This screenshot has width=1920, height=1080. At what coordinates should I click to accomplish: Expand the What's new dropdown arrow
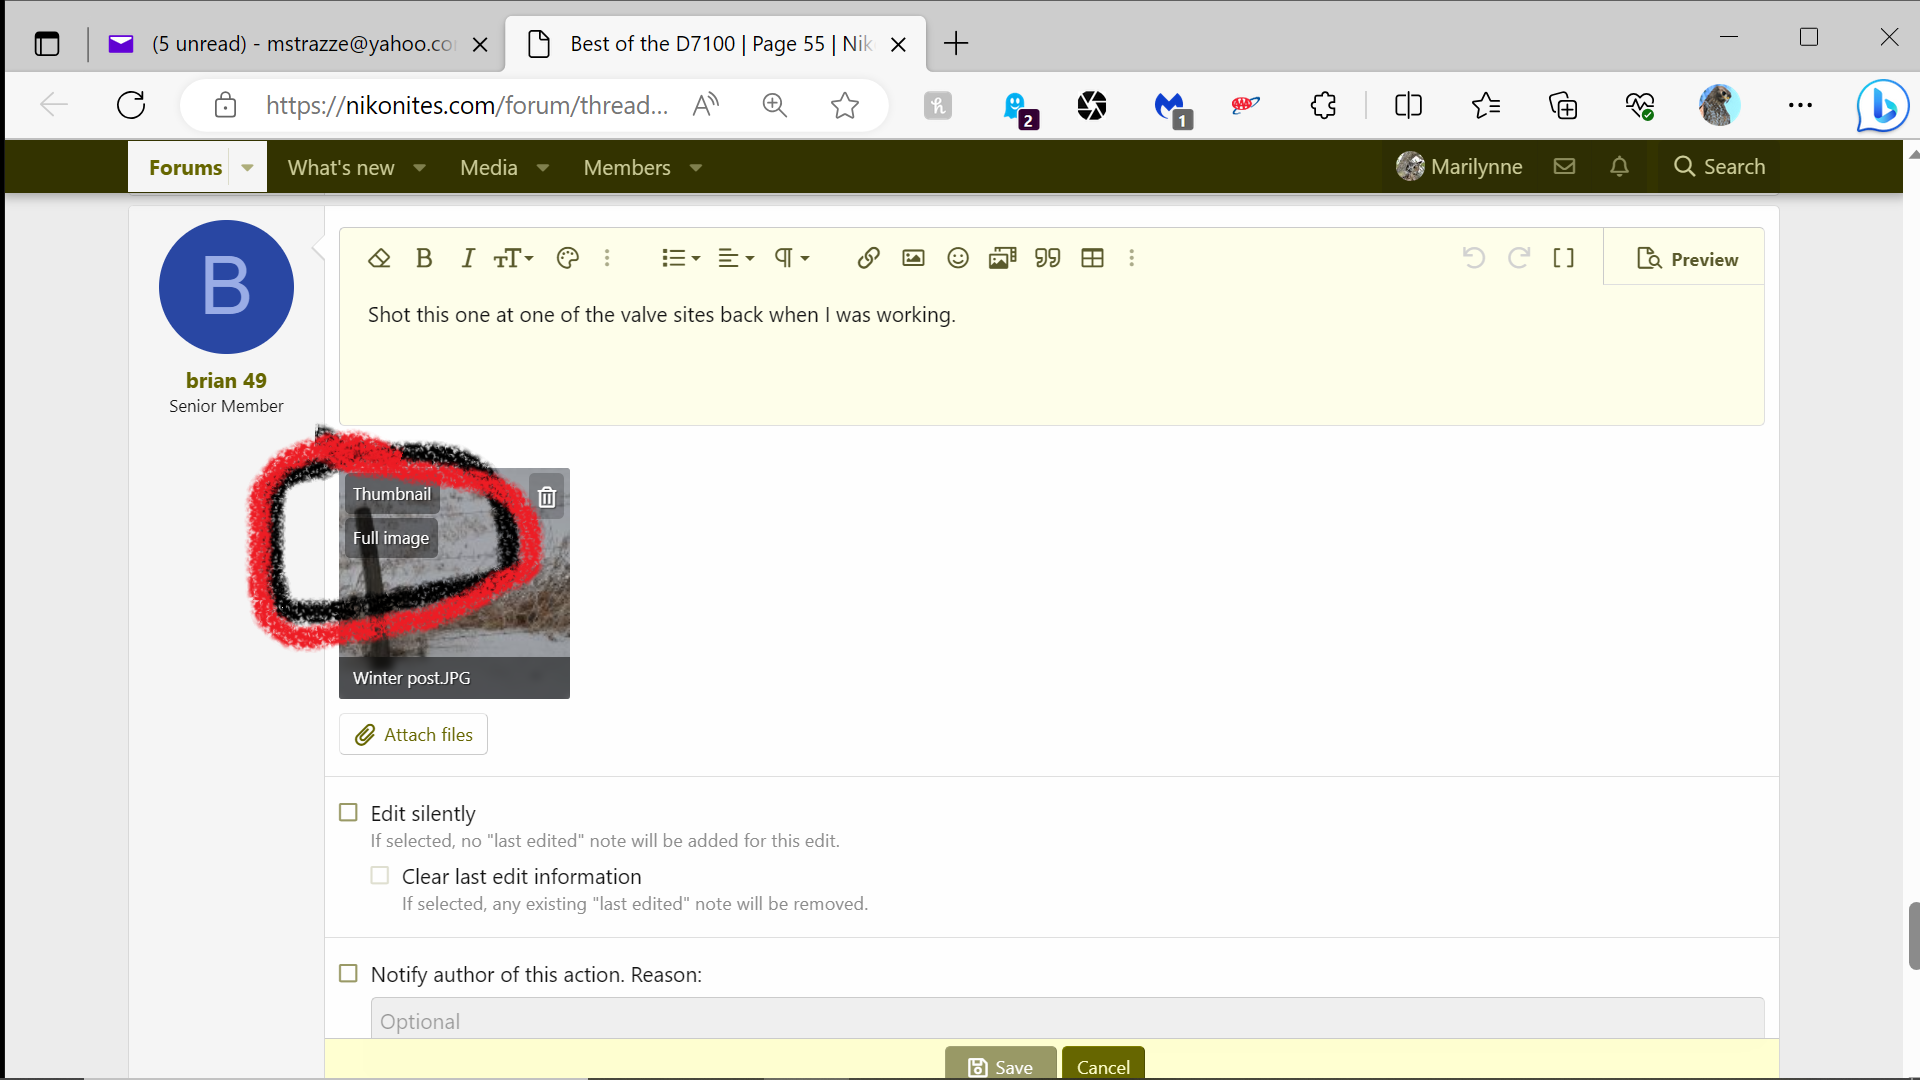[420, 167]
